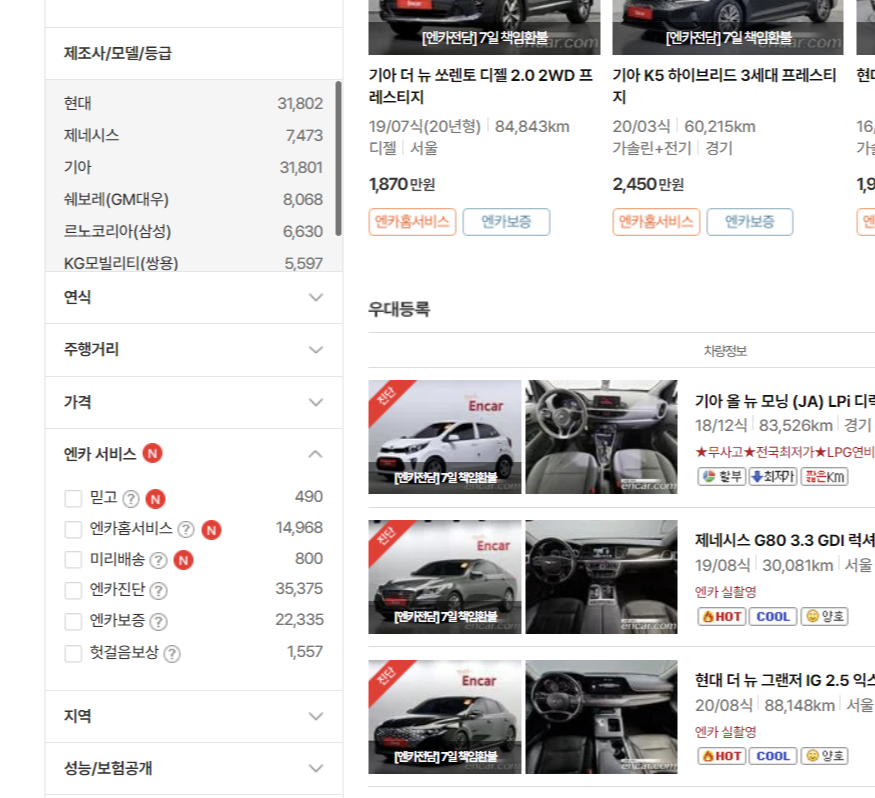Click 무사고 전국최저가 promo text on 모닝

click(785, 452)
